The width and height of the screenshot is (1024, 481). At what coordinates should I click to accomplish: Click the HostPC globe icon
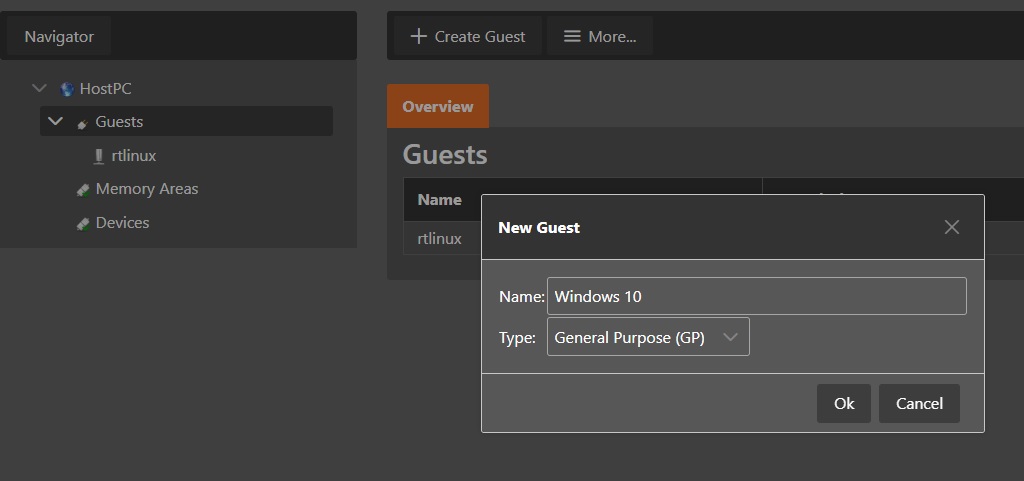coord(67,89)
